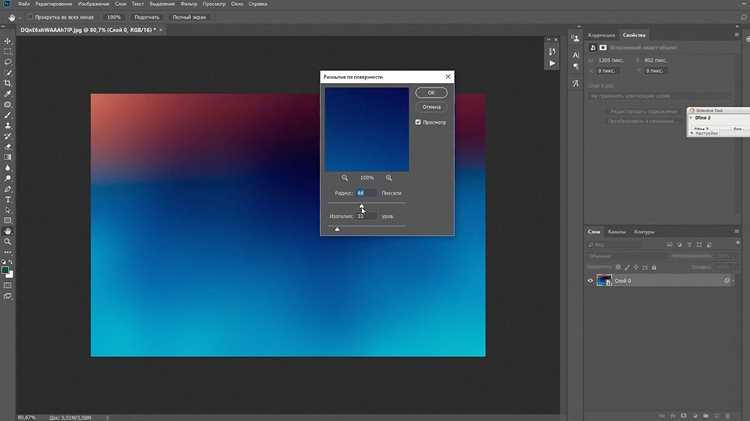Image resolution: width=750 pixels, height=421 pixels.
Task: Select the Clone Stamp tool
Action: [8, 125]
